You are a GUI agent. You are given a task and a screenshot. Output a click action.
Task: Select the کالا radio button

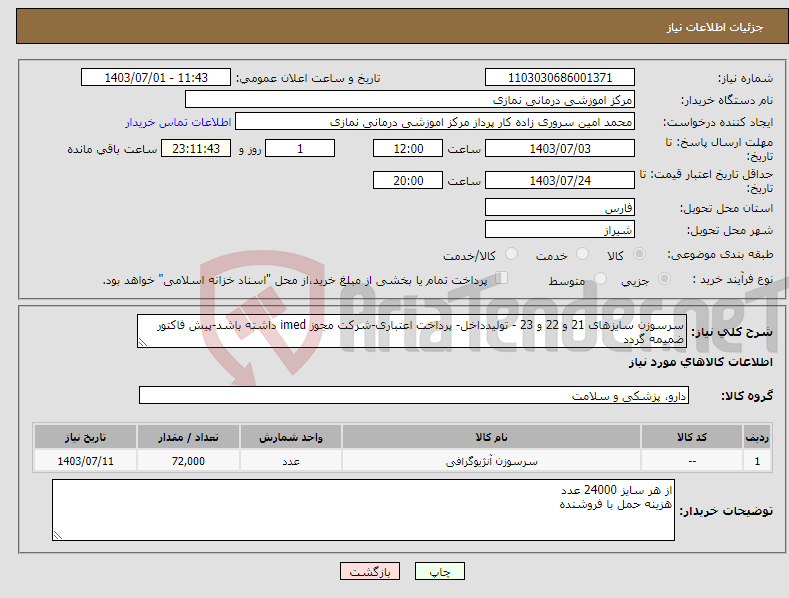click(x=640, y=254)
